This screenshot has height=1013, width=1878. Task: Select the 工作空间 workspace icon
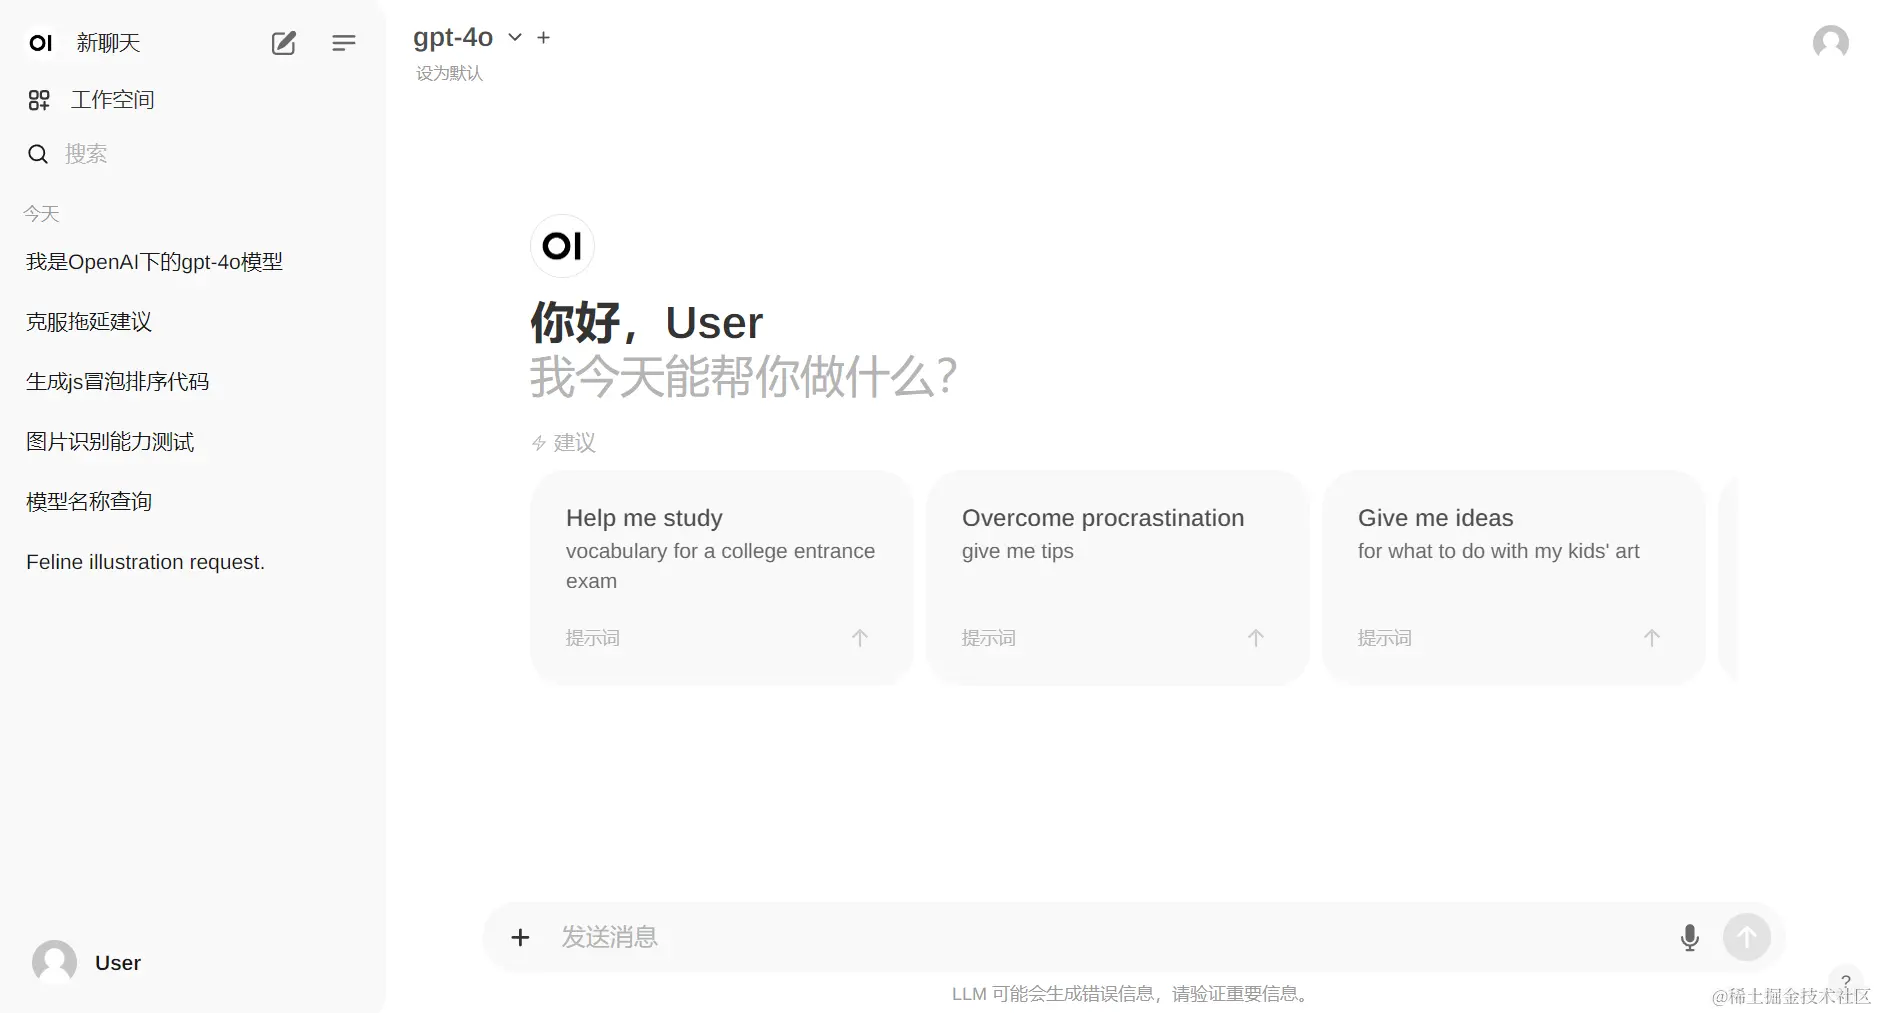point(38,99)
